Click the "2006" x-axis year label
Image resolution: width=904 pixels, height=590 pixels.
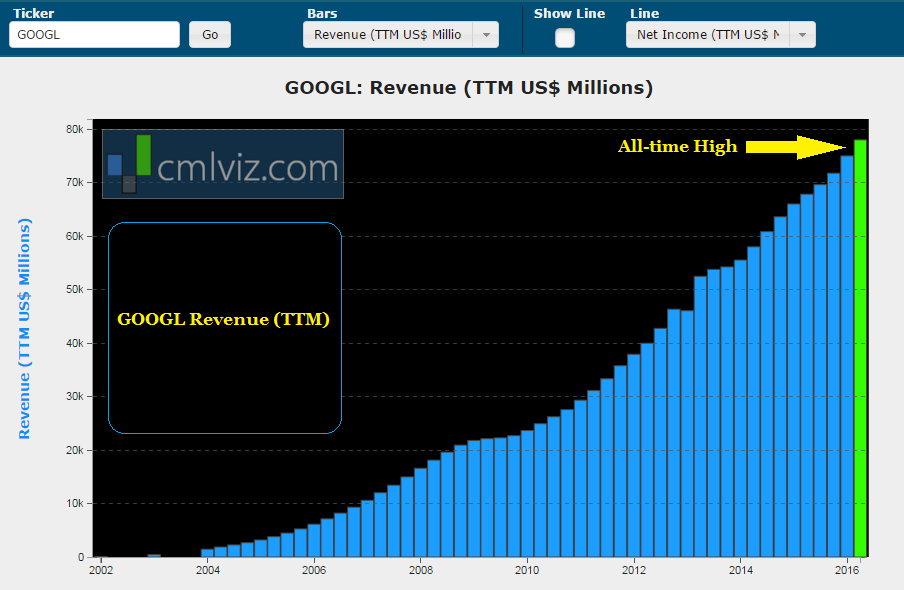(314, 570)
